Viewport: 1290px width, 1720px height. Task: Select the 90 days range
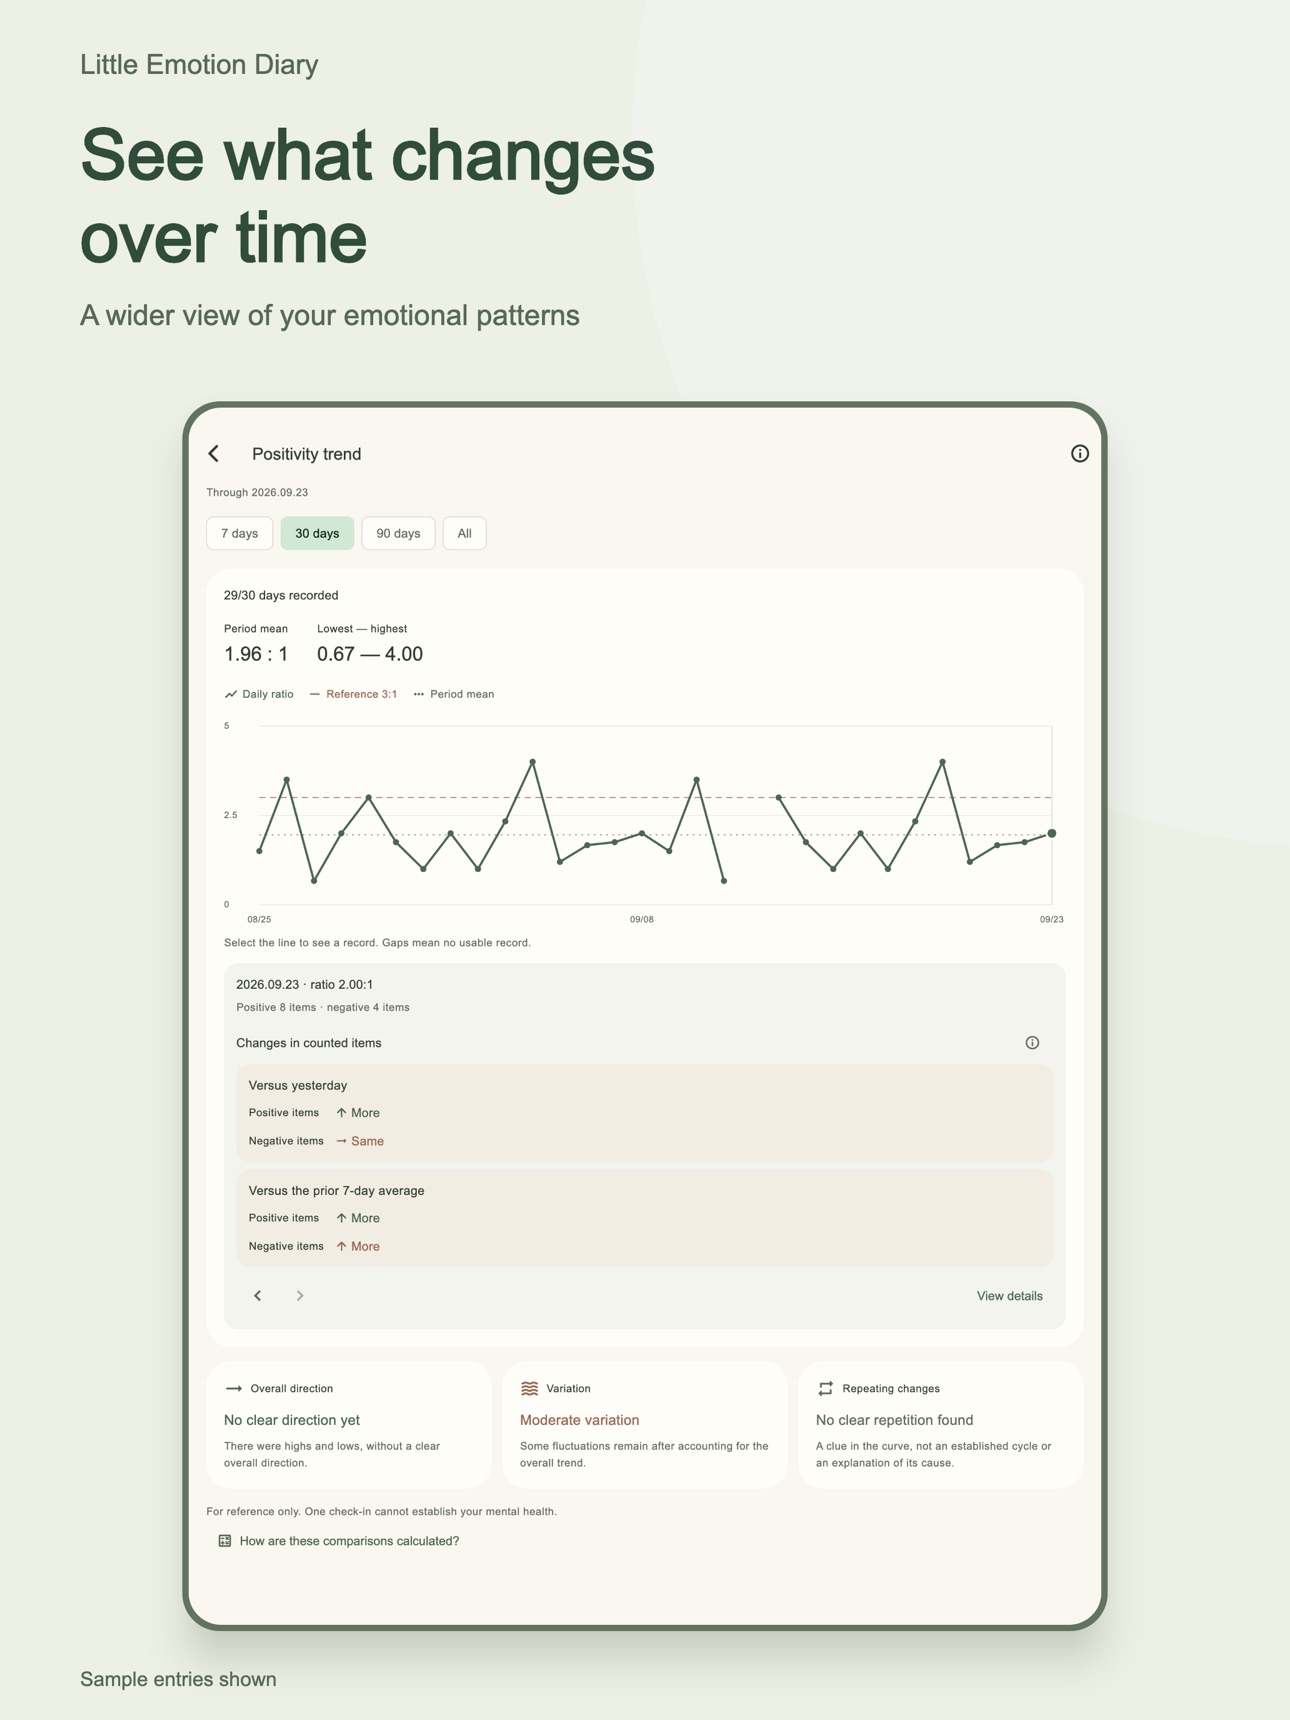pyautogui.click(x=398, y=533)
